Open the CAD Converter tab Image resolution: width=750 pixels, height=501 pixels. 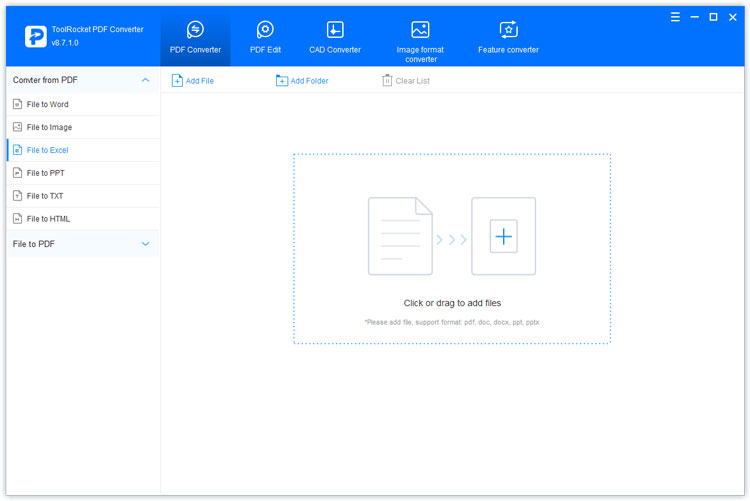click(335, 37)
